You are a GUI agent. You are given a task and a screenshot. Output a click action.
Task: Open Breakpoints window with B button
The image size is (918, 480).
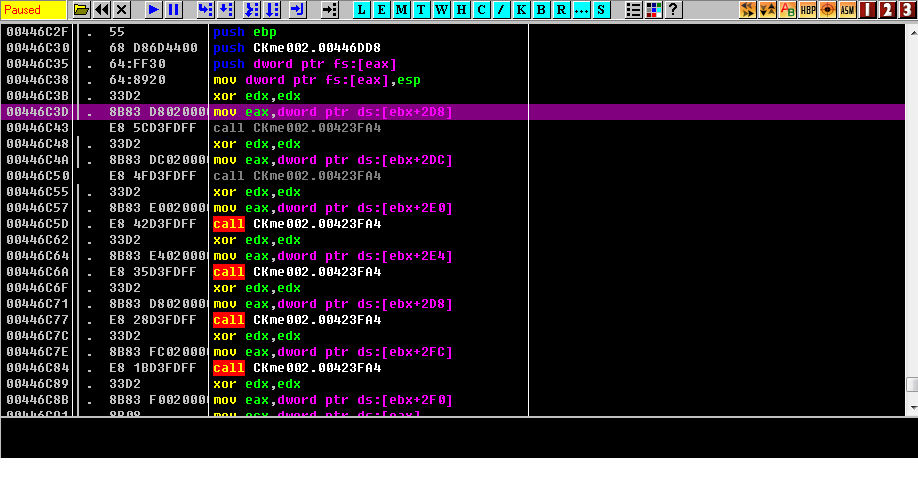(x=541, y=9)
